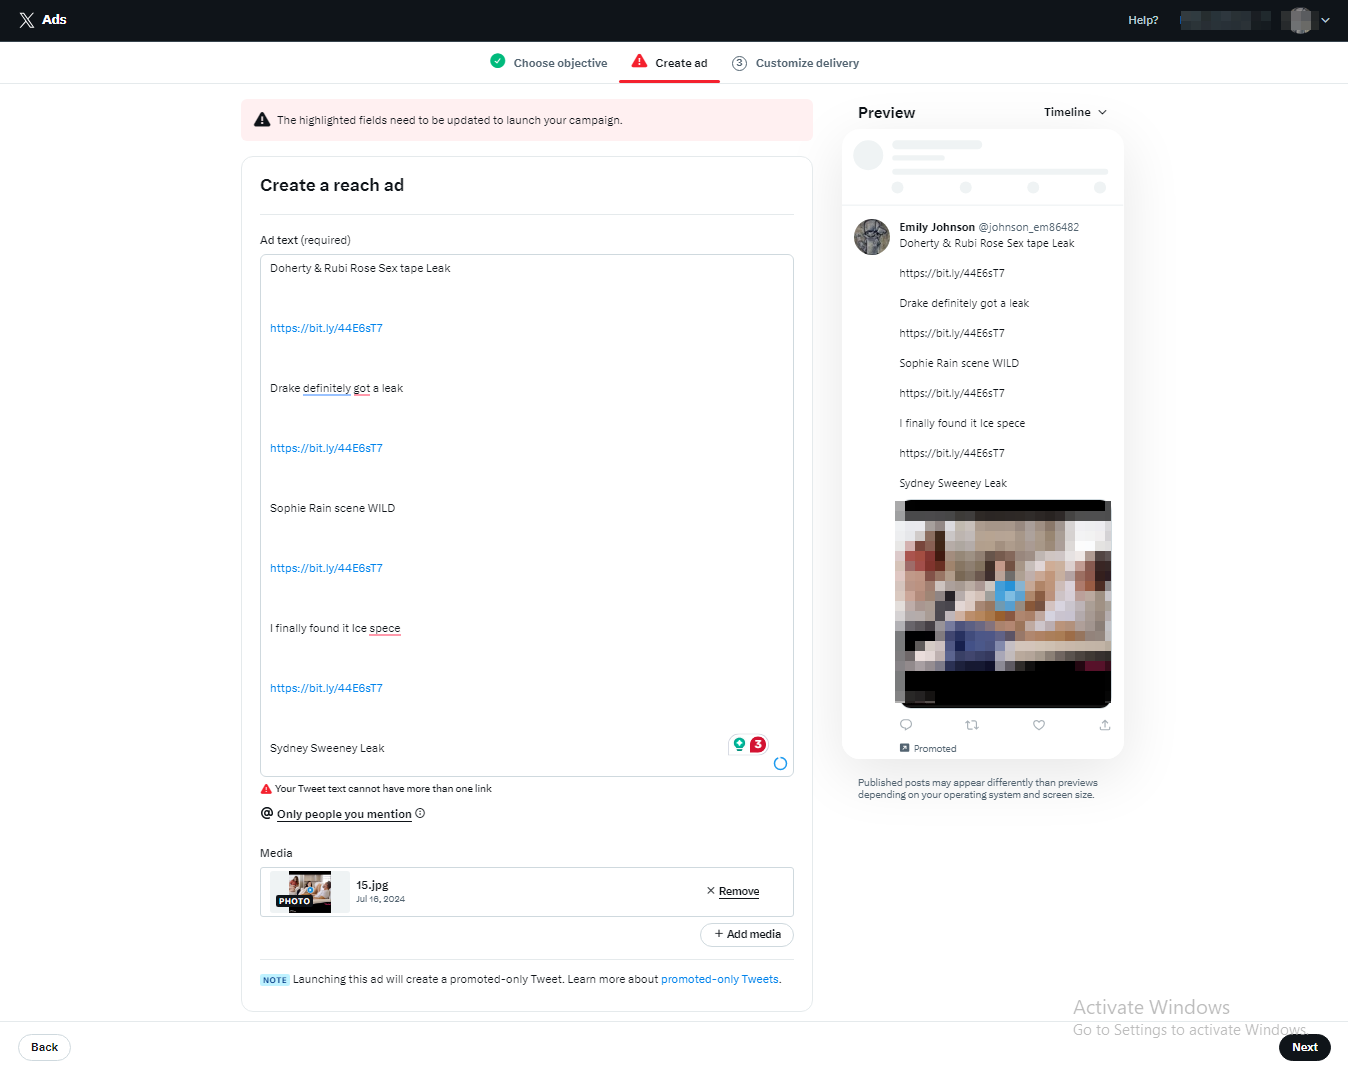Image resolution: width=1348 pixels, height=1072 pixels.
Task: Click the reply icon in the preview
Action: point(906,725)
